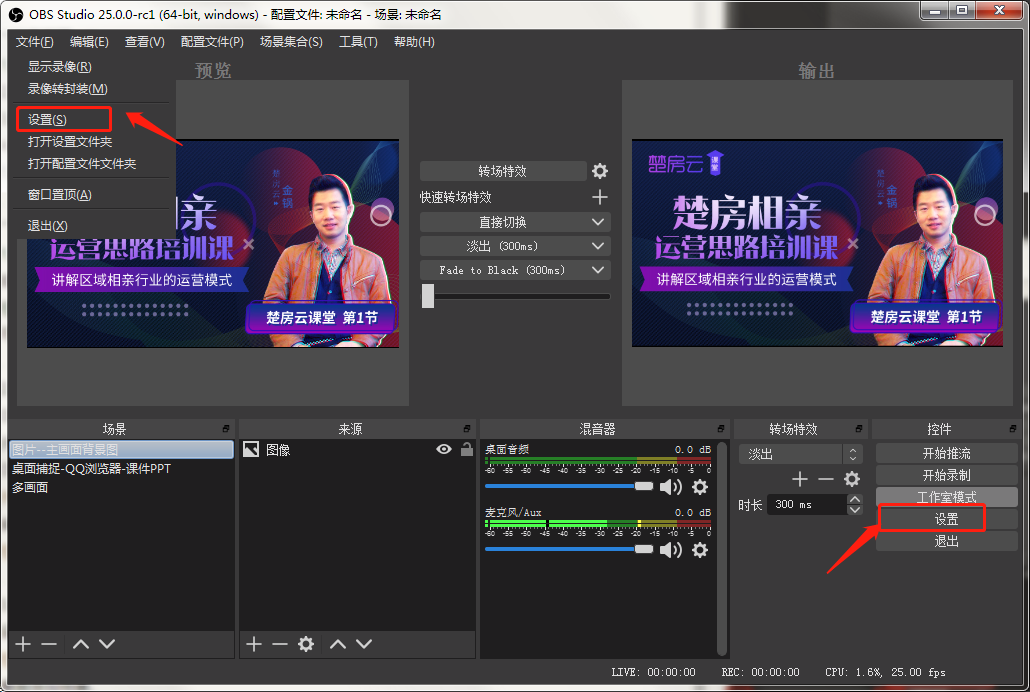Open source properties gear in 来源 panel
The width and height of the screenshot is (1030, 692).
(306, 644)
